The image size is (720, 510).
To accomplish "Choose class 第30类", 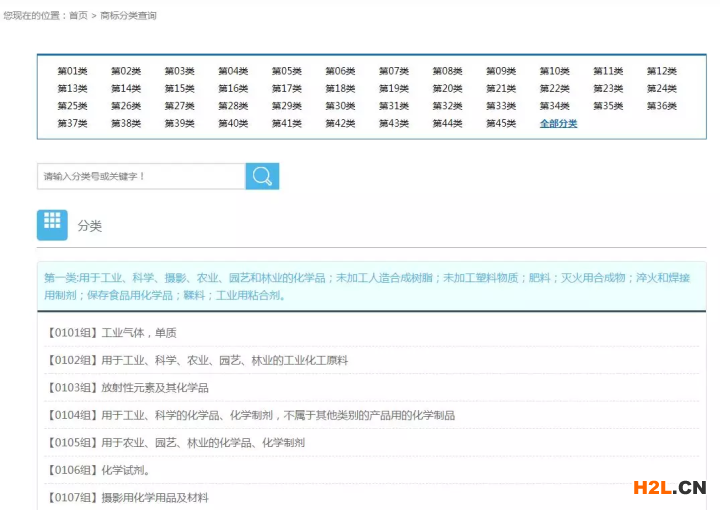I will pyautogui.click(x=340, y=106).
